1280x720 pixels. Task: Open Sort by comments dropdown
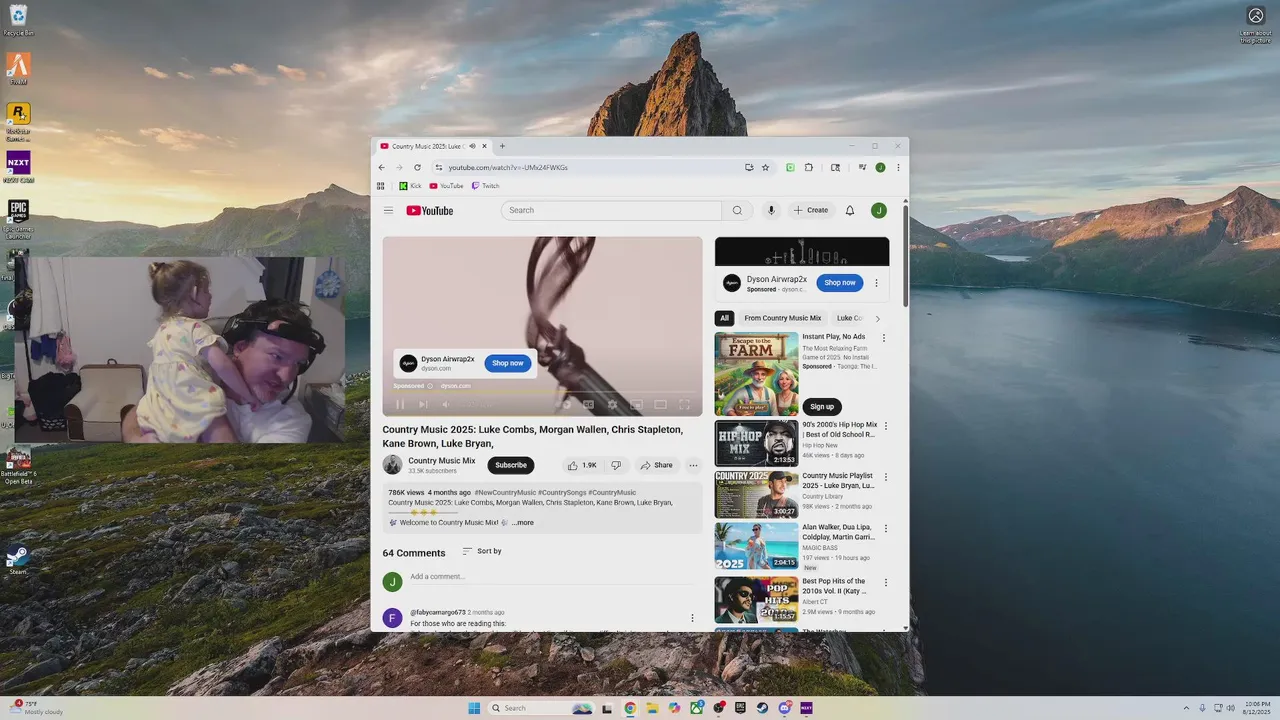[x=482, y=551]
